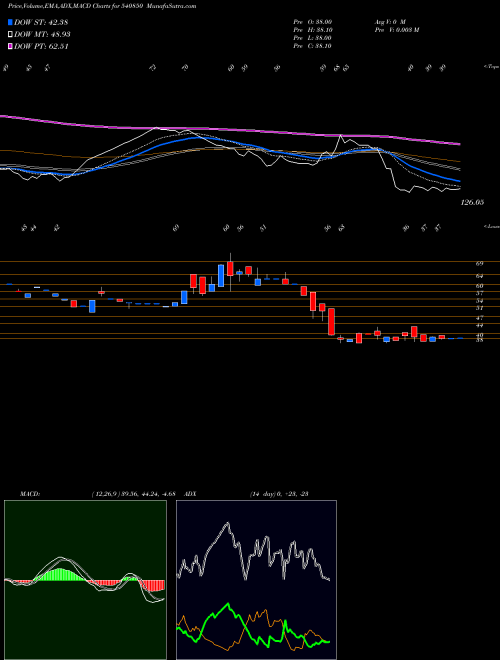Click the ADX panel label
The height and width of the screenshot is (660, 500).
tap(190, 494)
